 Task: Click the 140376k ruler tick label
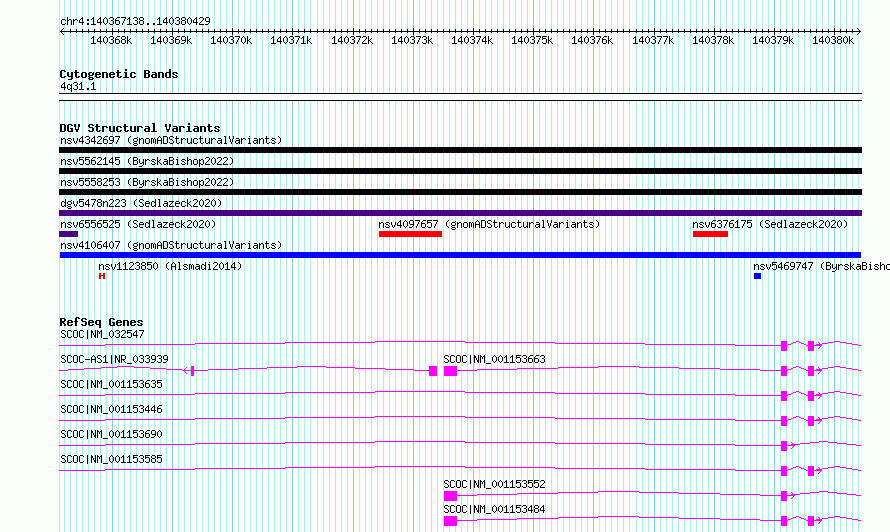click(592, 40)
